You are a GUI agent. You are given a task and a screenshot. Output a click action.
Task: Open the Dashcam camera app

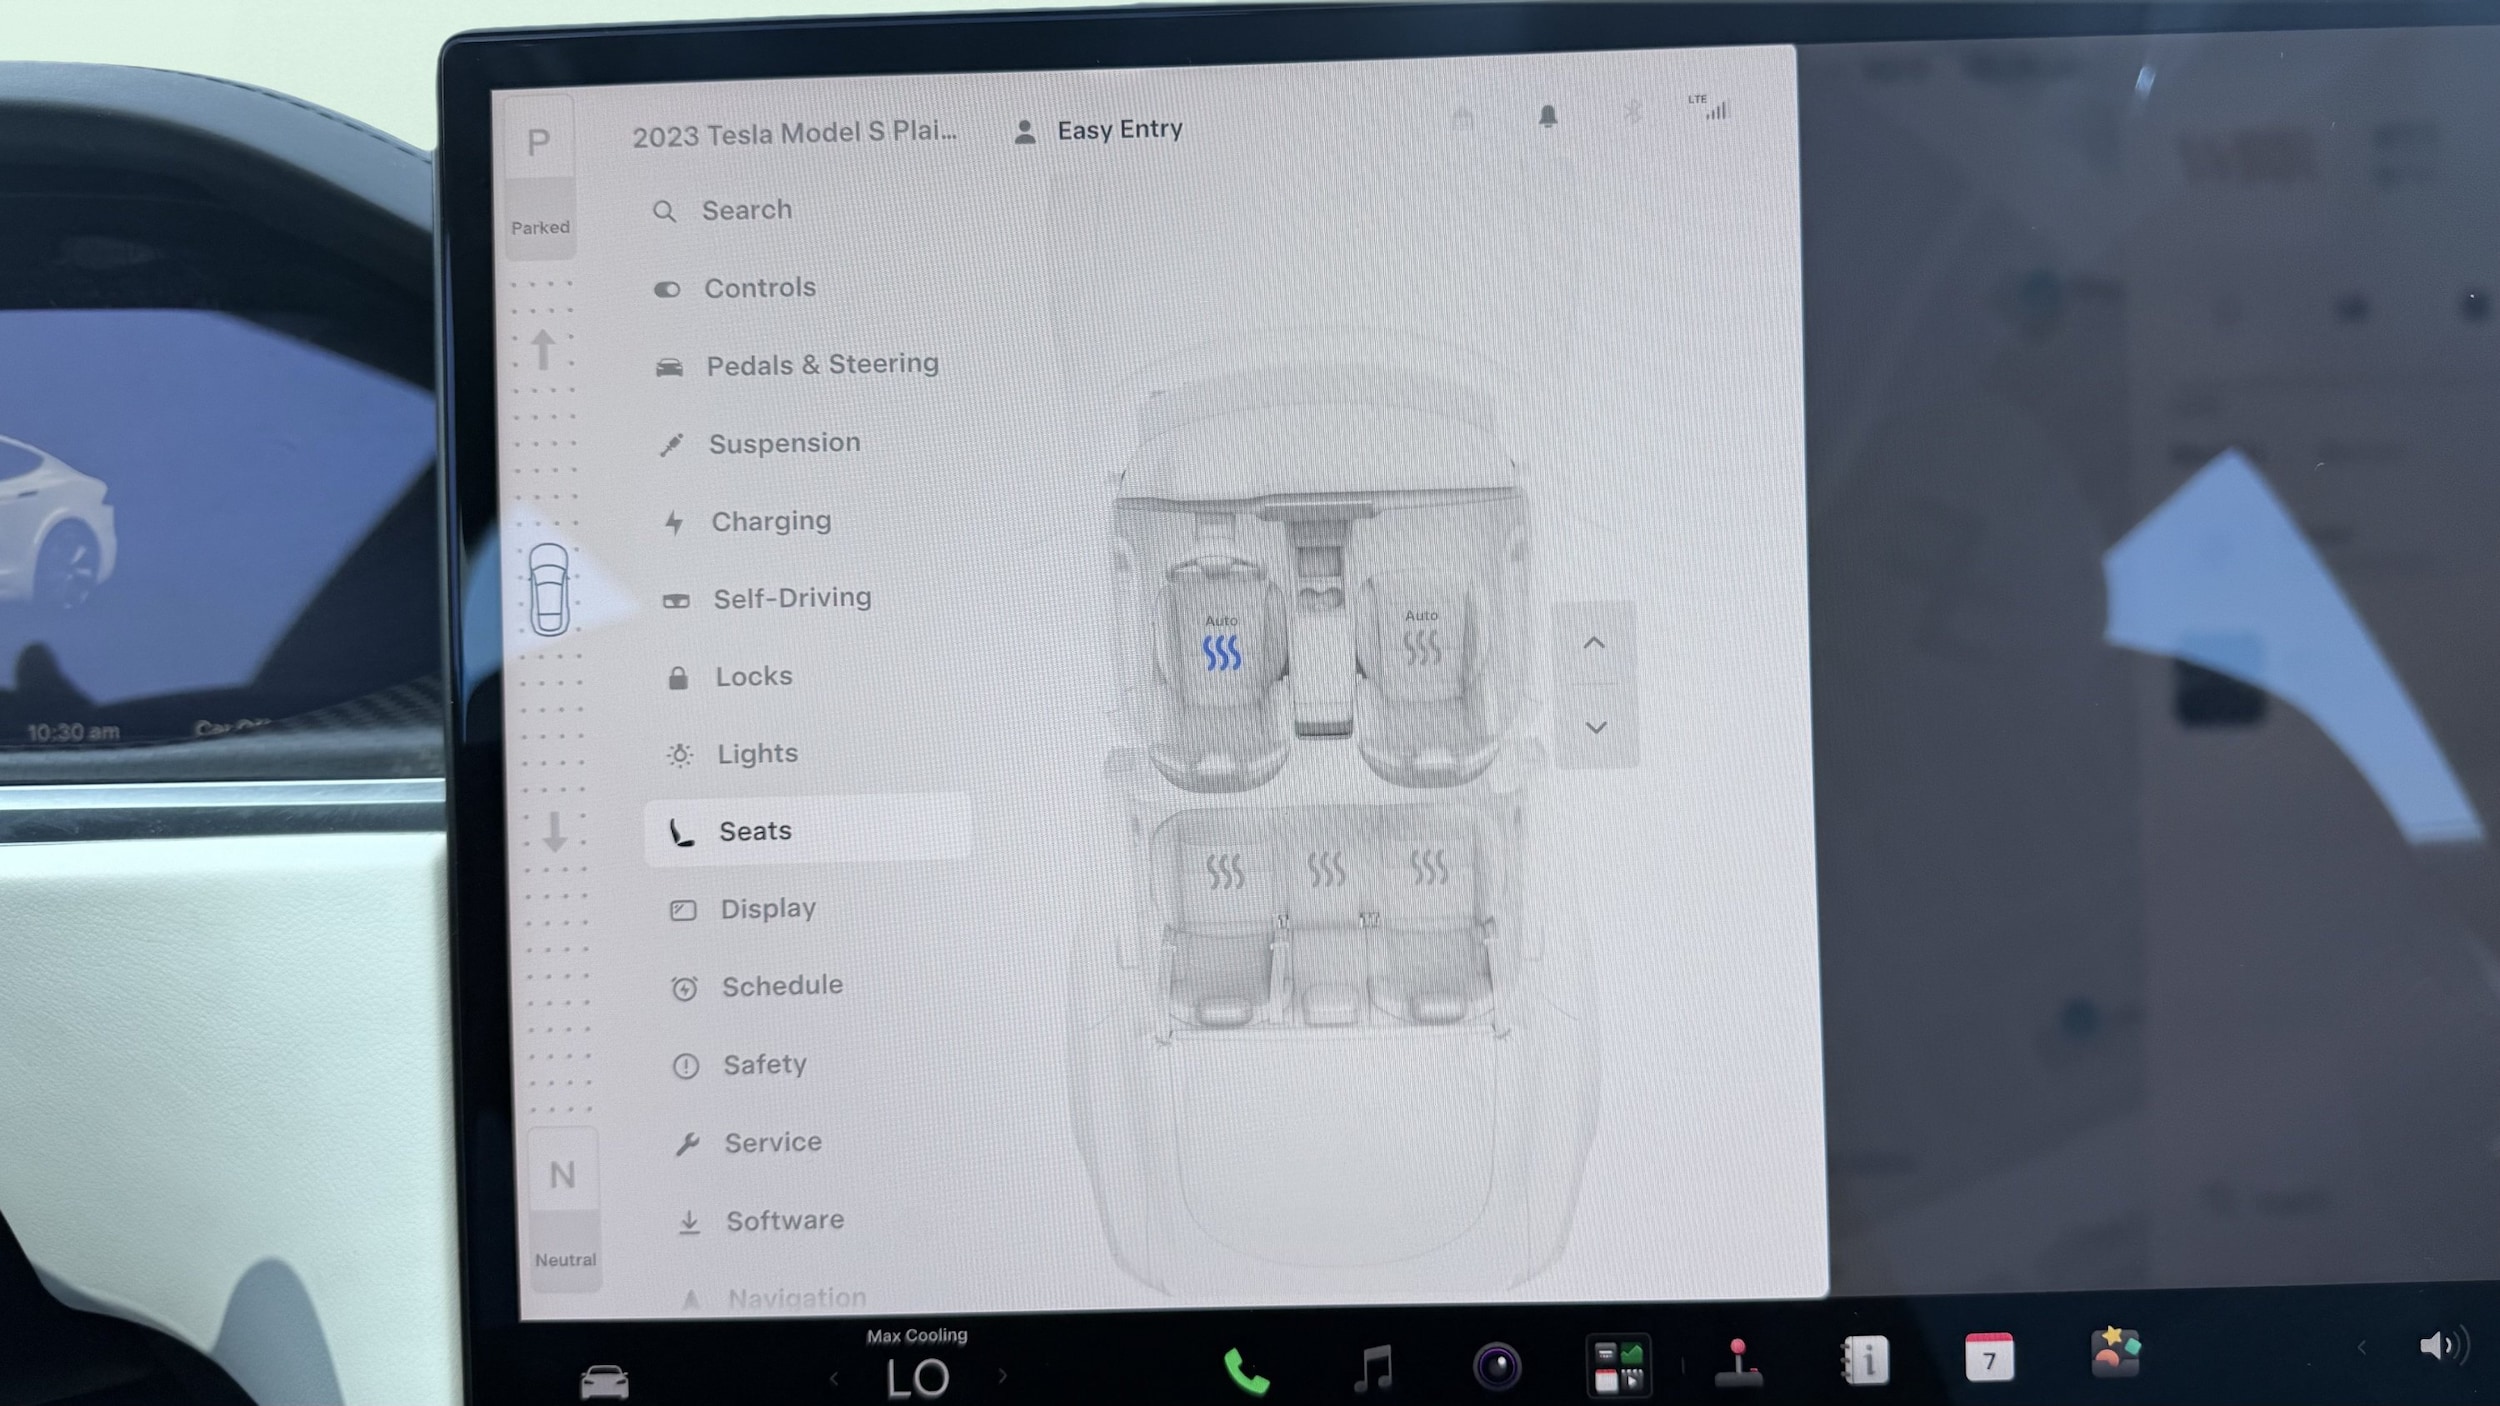coord(1497,1366)
